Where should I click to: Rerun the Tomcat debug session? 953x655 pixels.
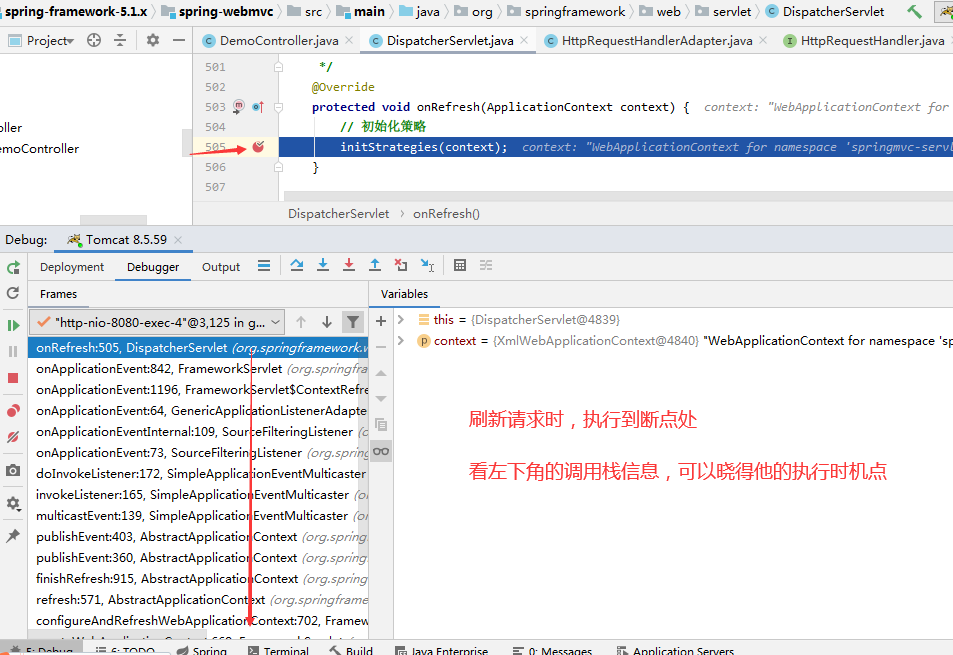[13, 267]
